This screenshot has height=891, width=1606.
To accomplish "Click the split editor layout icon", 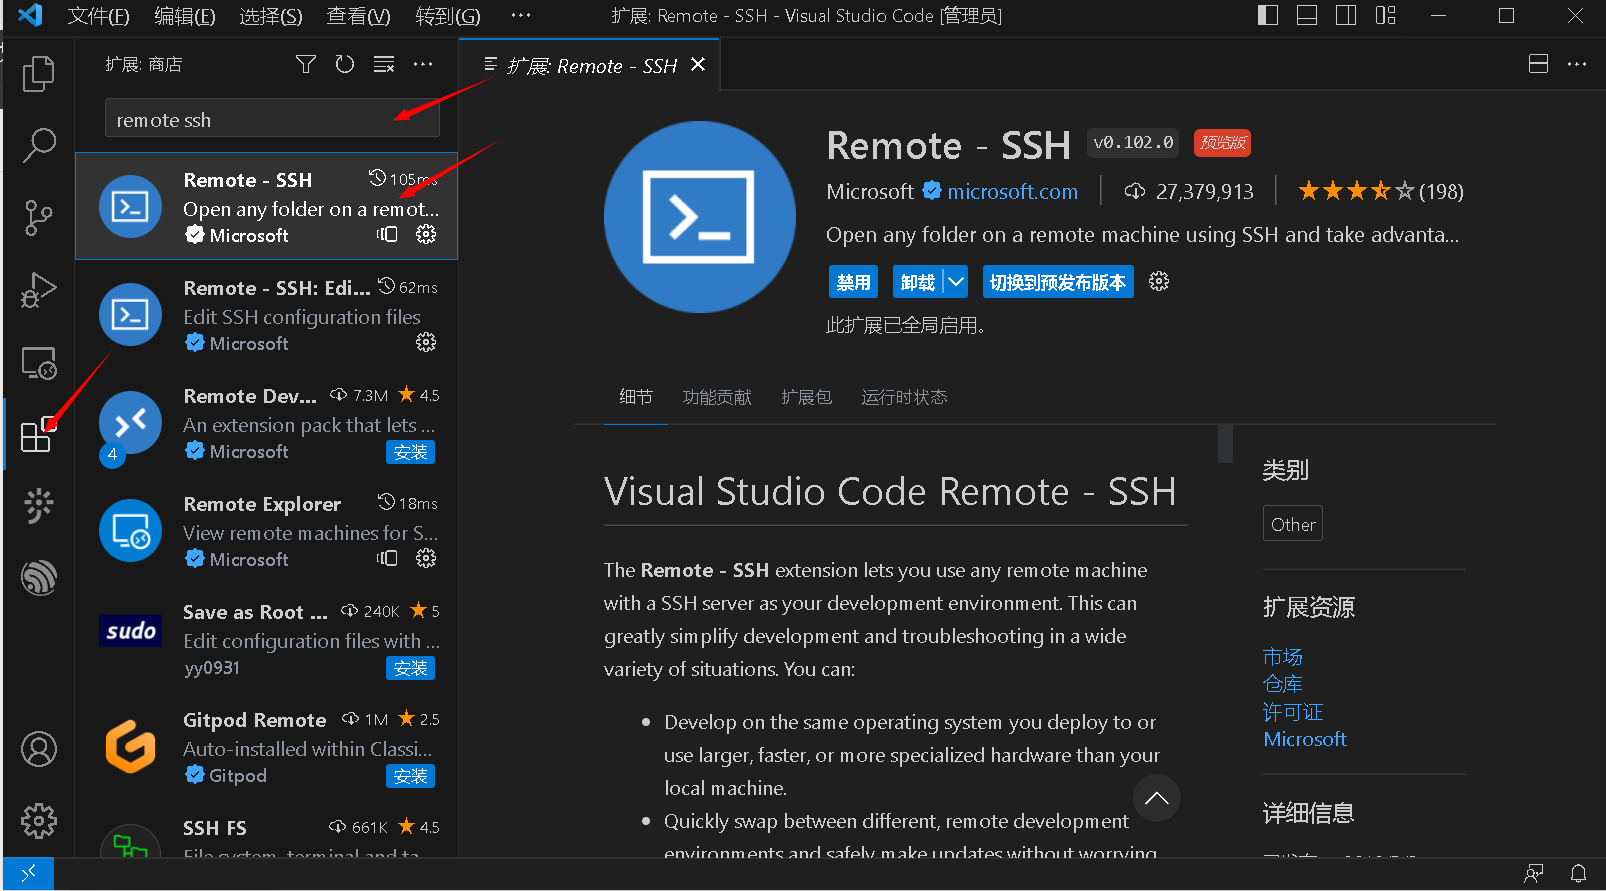I will click(1538, 64).
